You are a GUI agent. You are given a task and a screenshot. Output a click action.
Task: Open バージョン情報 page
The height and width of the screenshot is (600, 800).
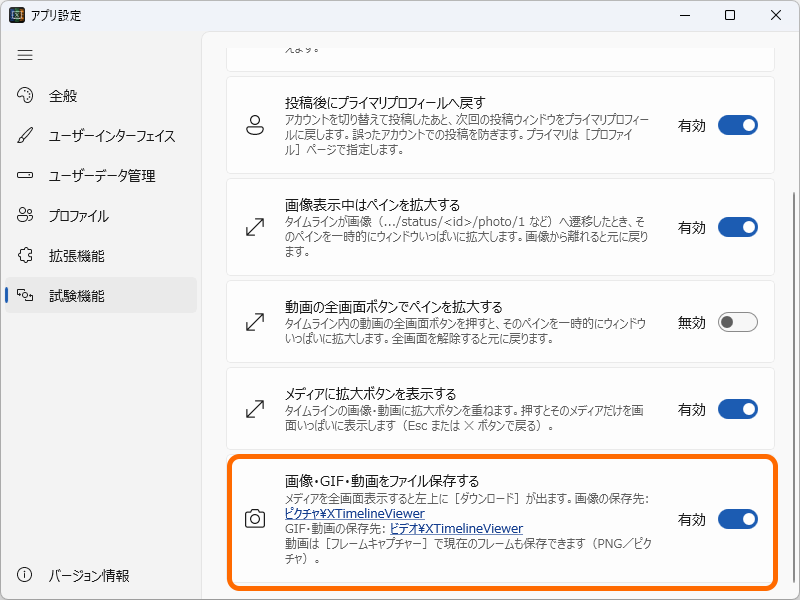[x=101, y=575]
